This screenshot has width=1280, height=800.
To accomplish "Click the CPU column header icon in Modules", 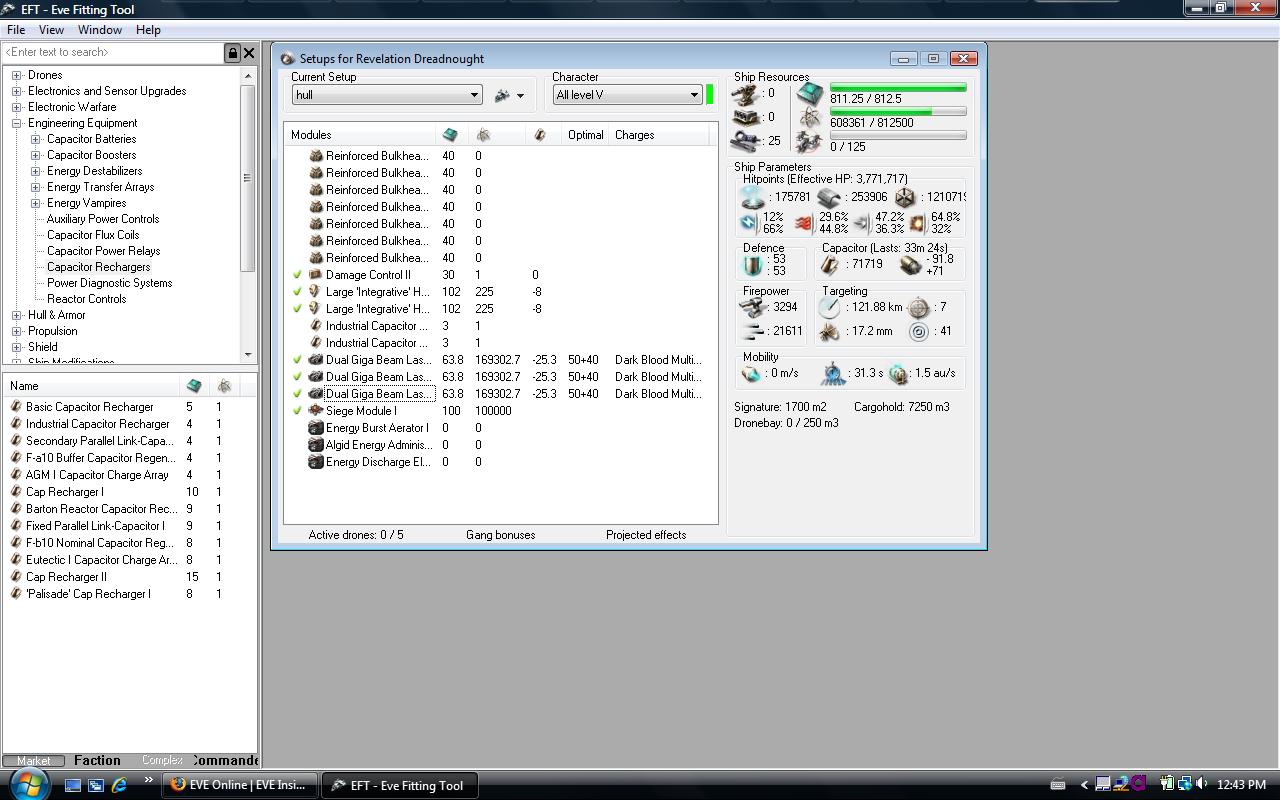I will pos(450,135).
